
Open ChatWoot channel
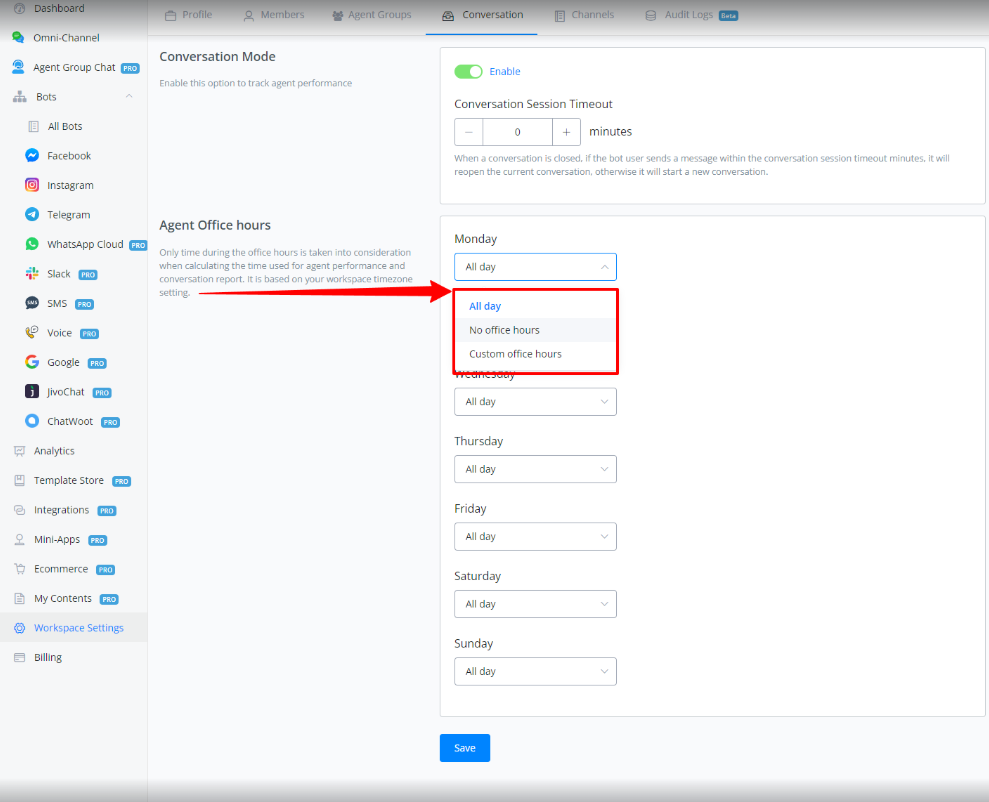[68, 422]
